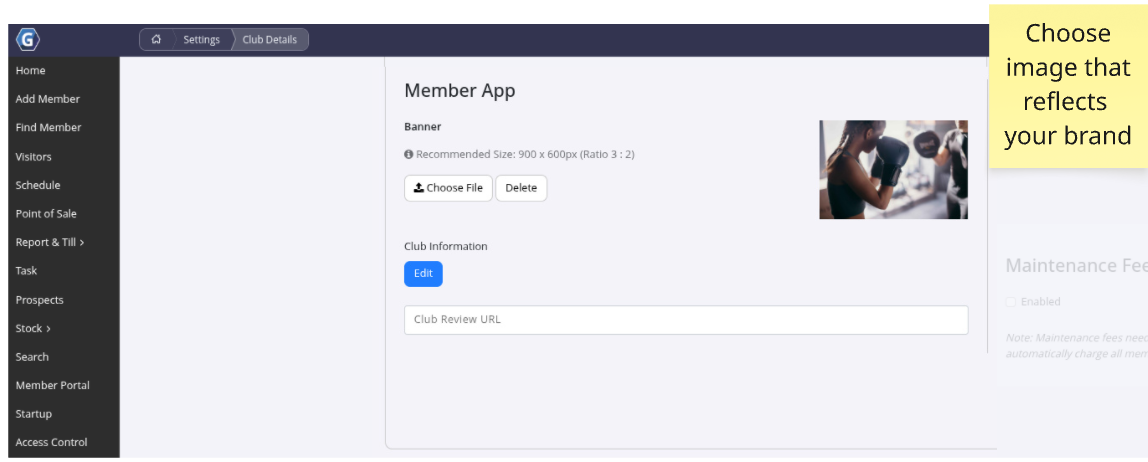Screen dimensions: 1148x462
Task: Open the Schedule page
Action: 38,185
